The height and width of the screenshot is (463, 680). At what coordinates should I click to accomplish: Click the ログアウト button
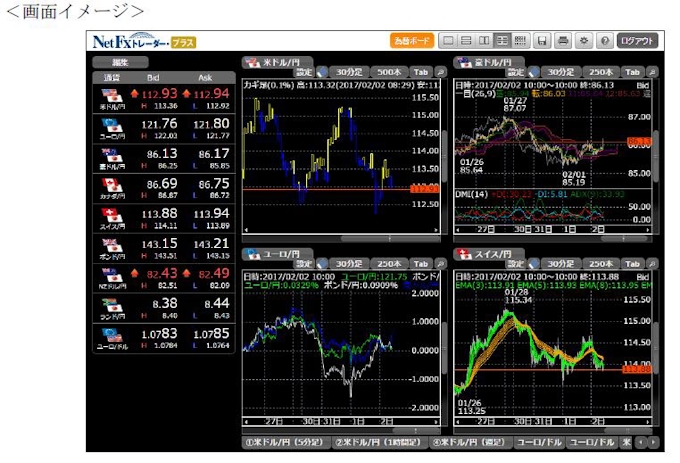[638, 41]
